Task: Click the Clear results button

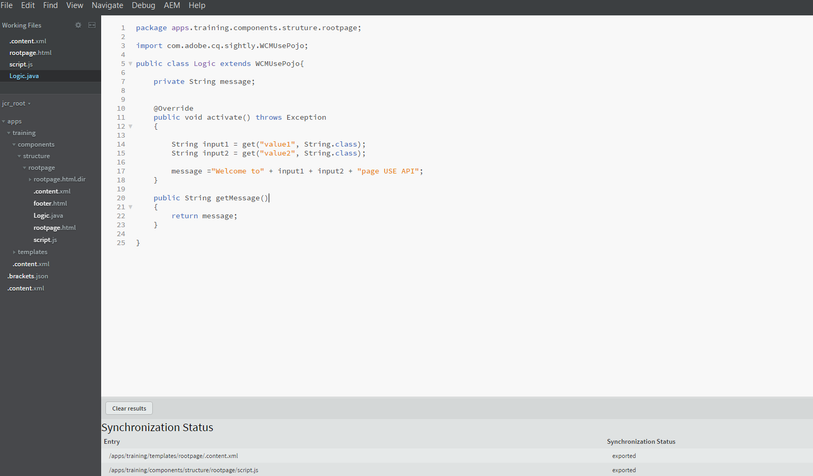Action: tap(129, 408)
